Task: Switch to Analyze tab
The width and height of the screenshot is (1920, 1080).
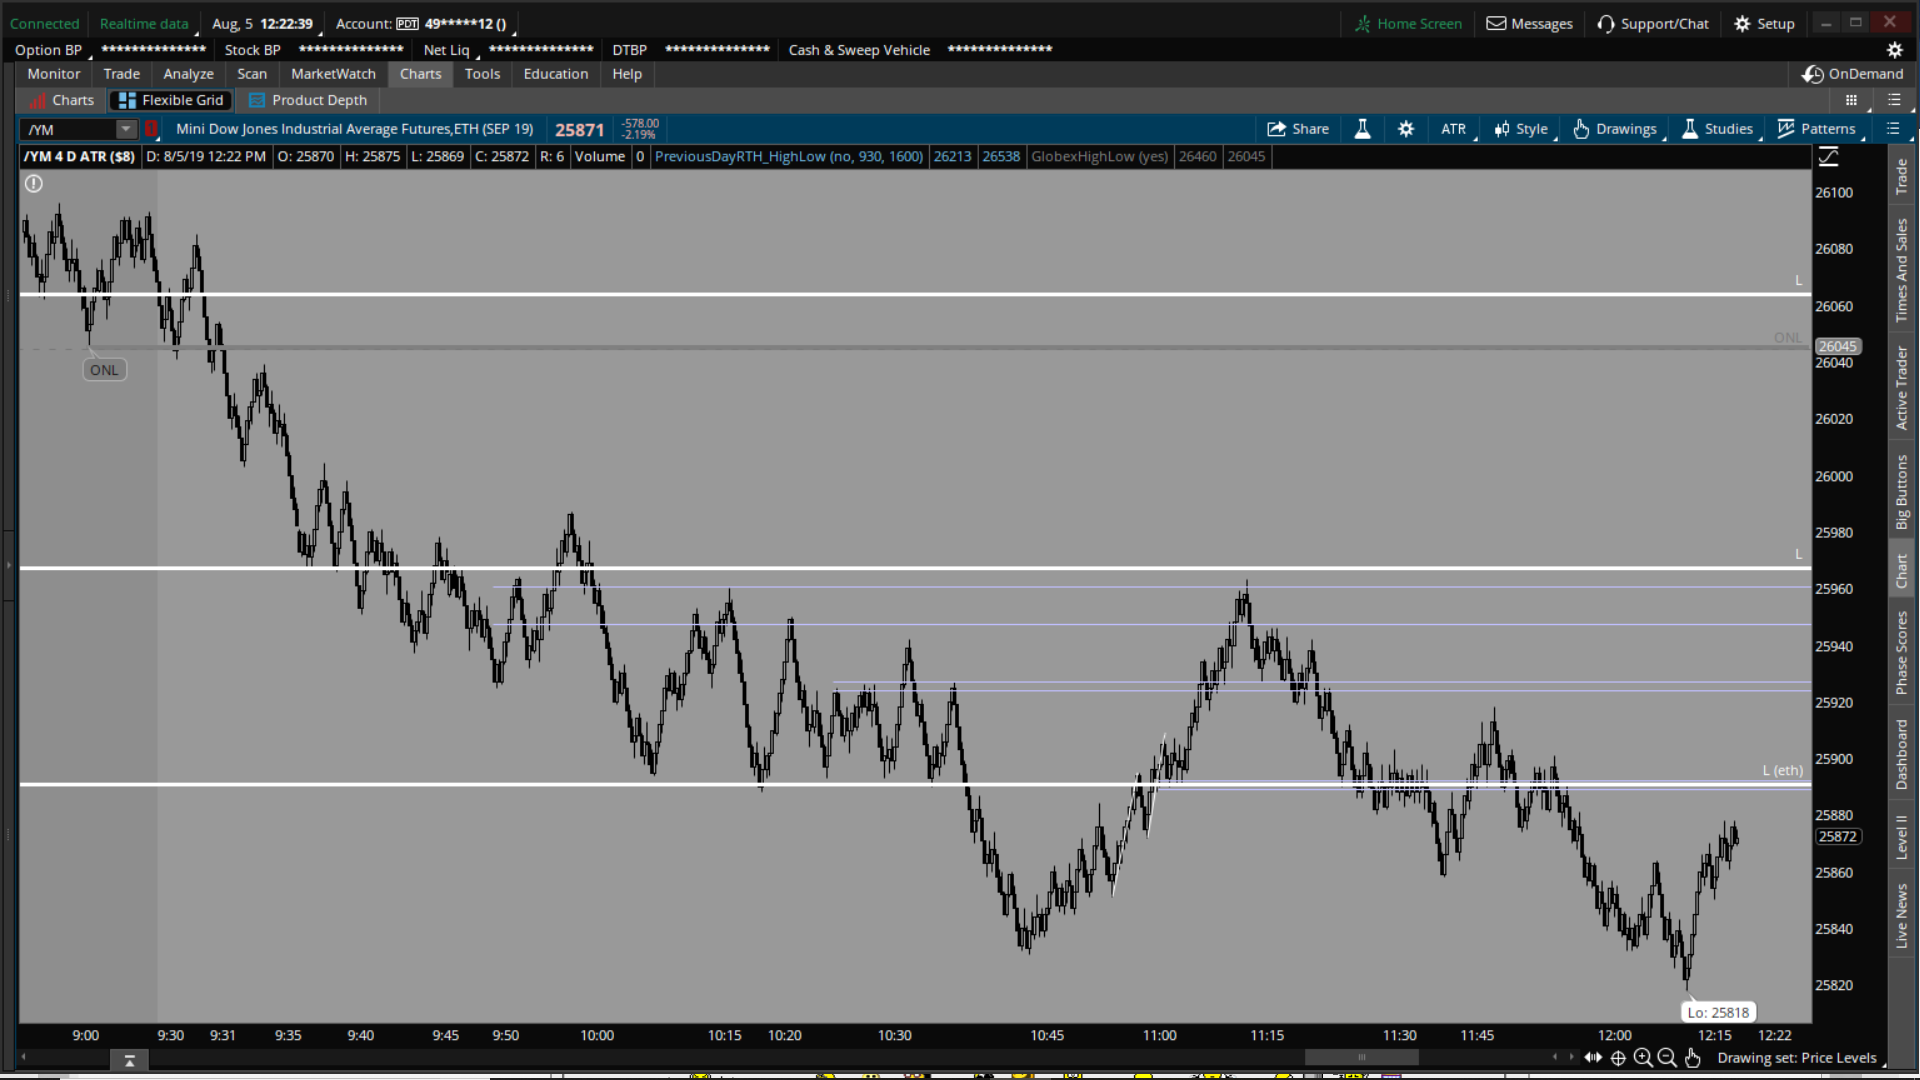Action: 189,74
